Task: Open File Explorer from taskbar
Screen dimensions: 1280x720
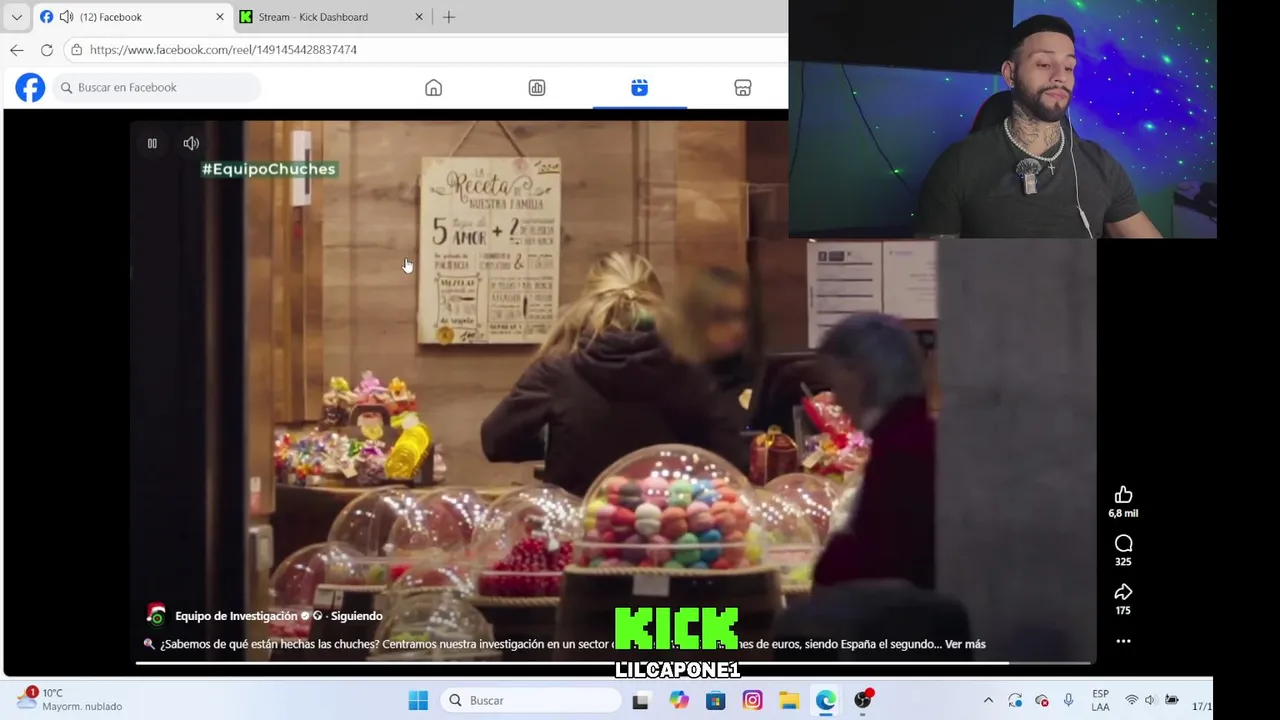Action: pyautogui.click(x=789, y=701)
